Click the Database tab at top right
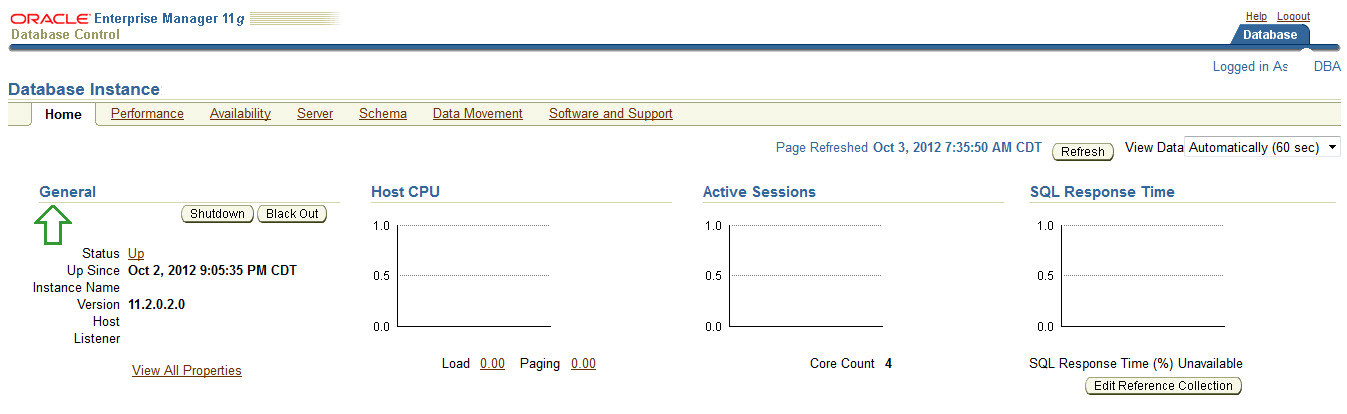 pyautogui.click(x=1269, y=35)
